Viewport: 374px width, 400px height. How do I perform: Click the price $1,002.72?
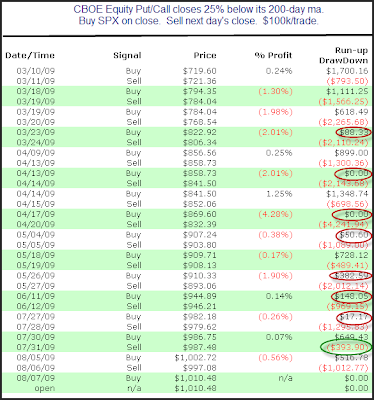196,358
